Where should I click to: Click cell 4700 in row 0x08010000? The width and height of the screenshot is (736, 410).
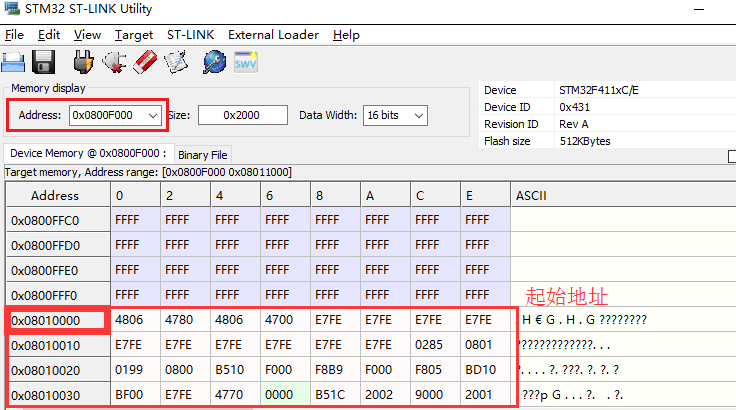coord(285,320)
